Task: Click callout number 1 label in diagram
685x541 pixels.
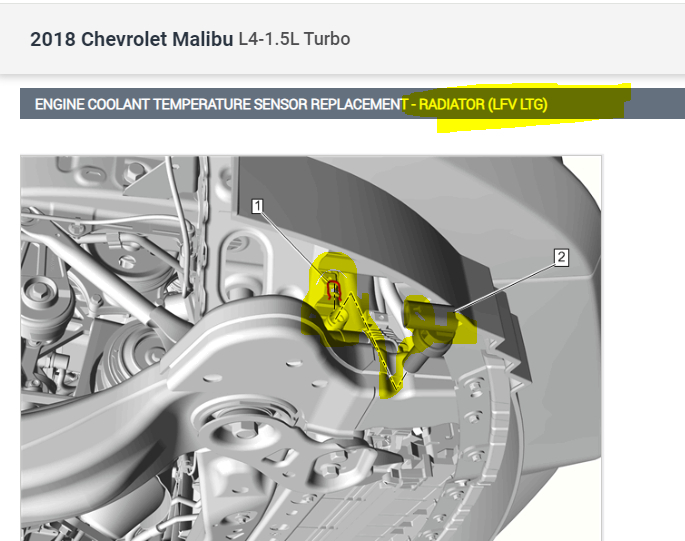Action: tap(258, 206)
